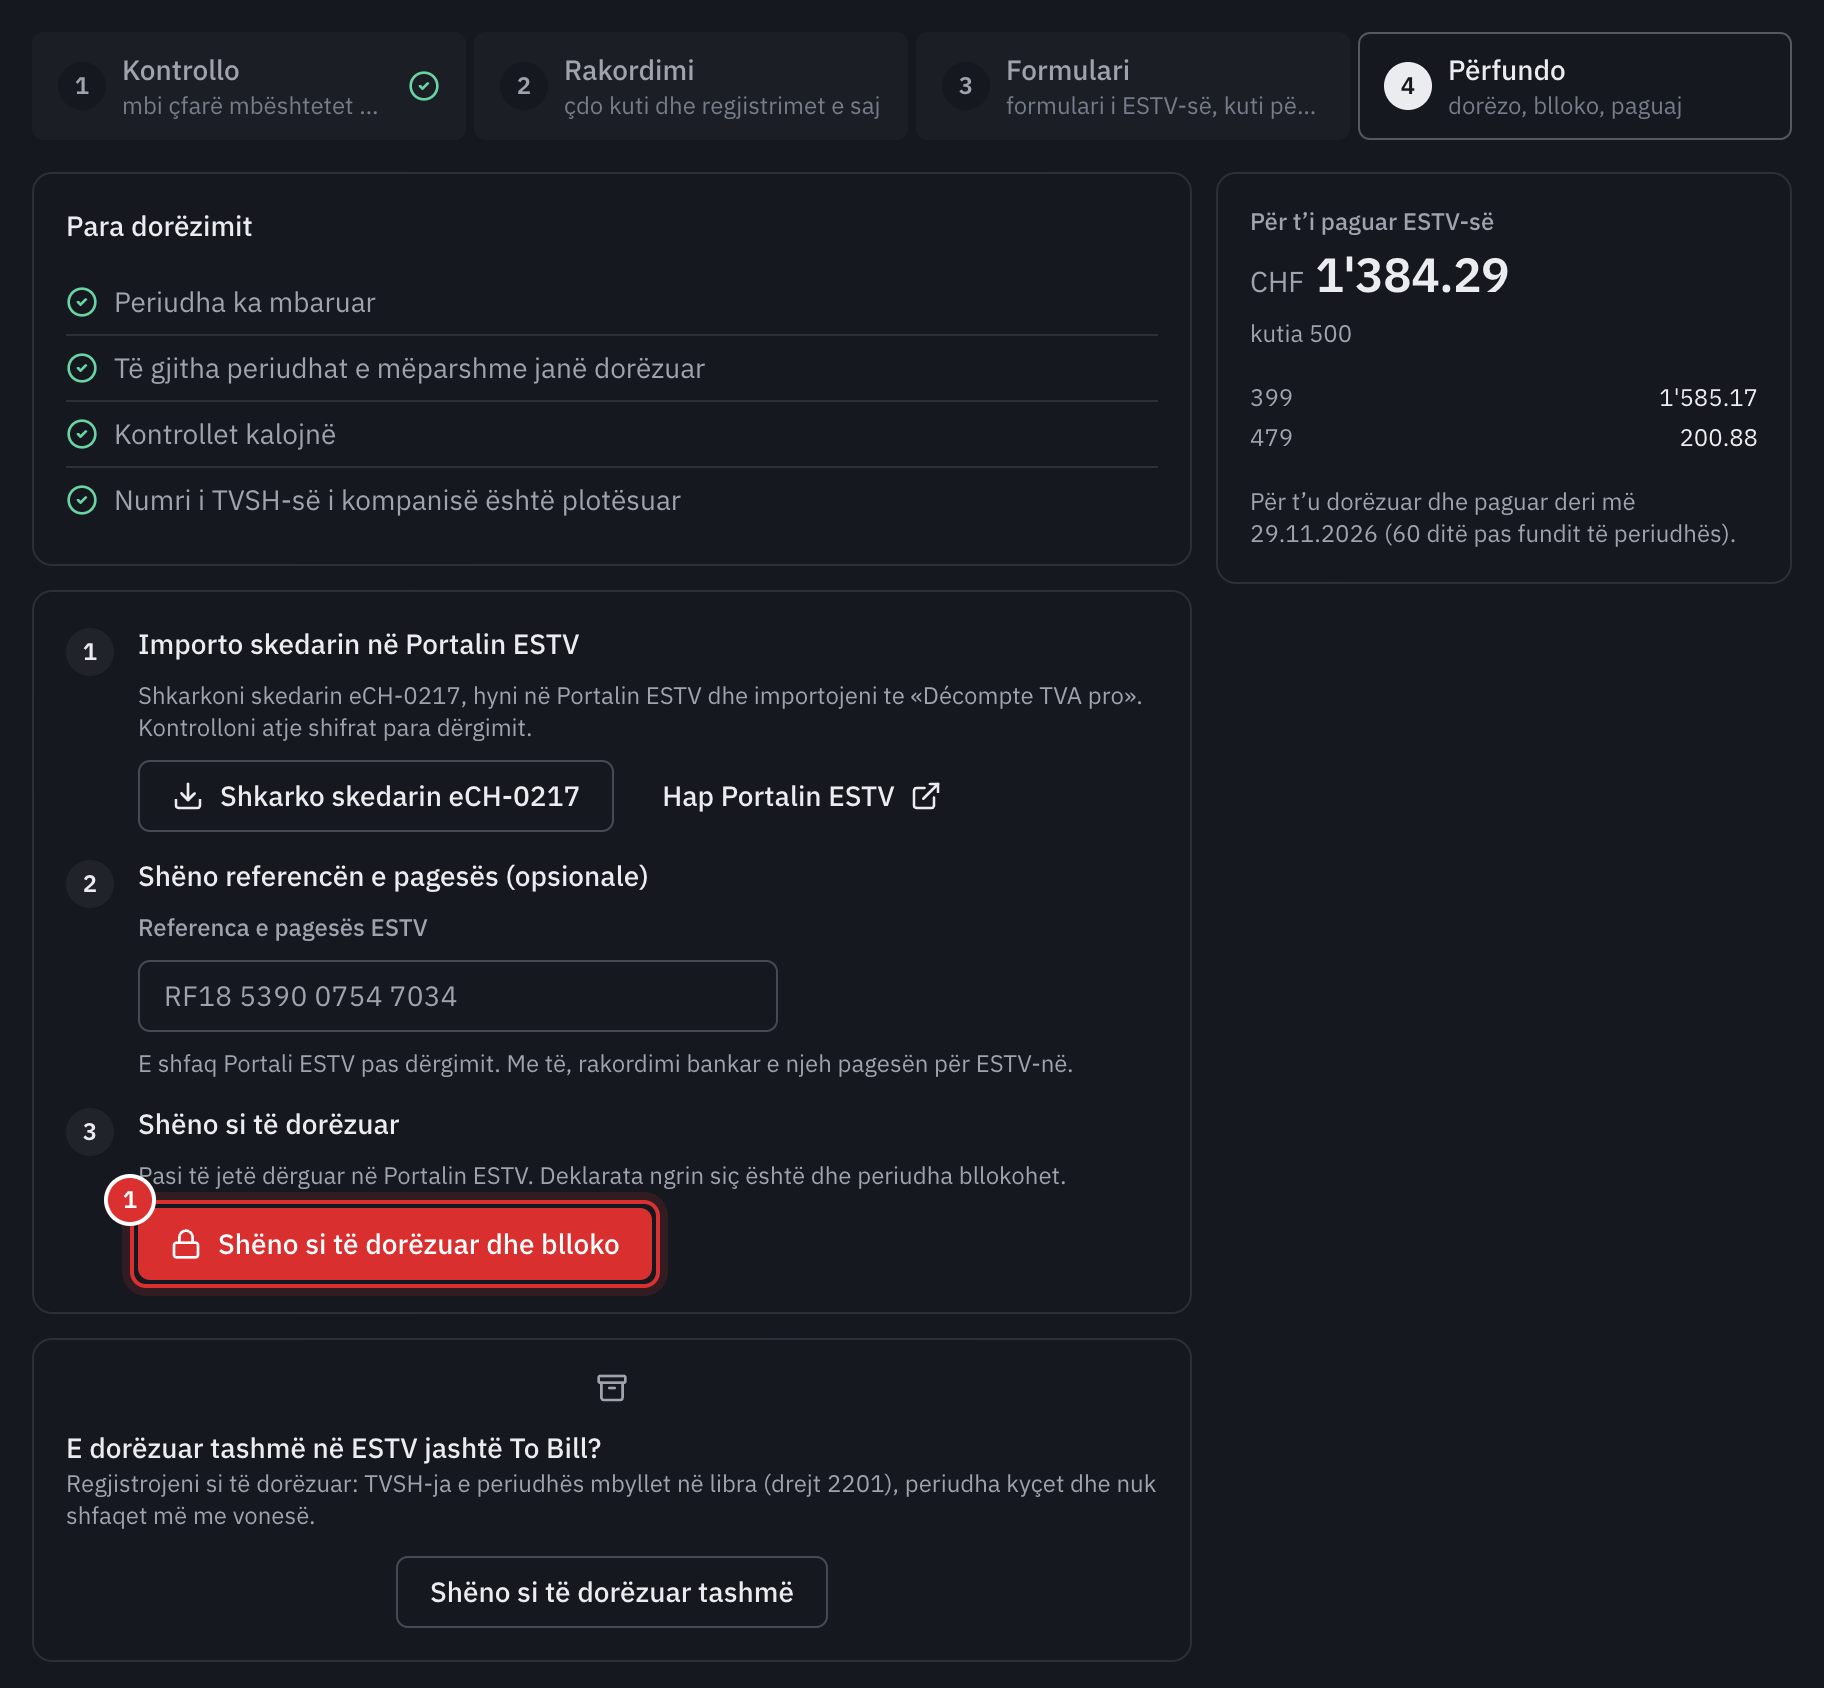
Task: Click the CHF 1'384.29 amount
Action: click(x=1379, y=276)
